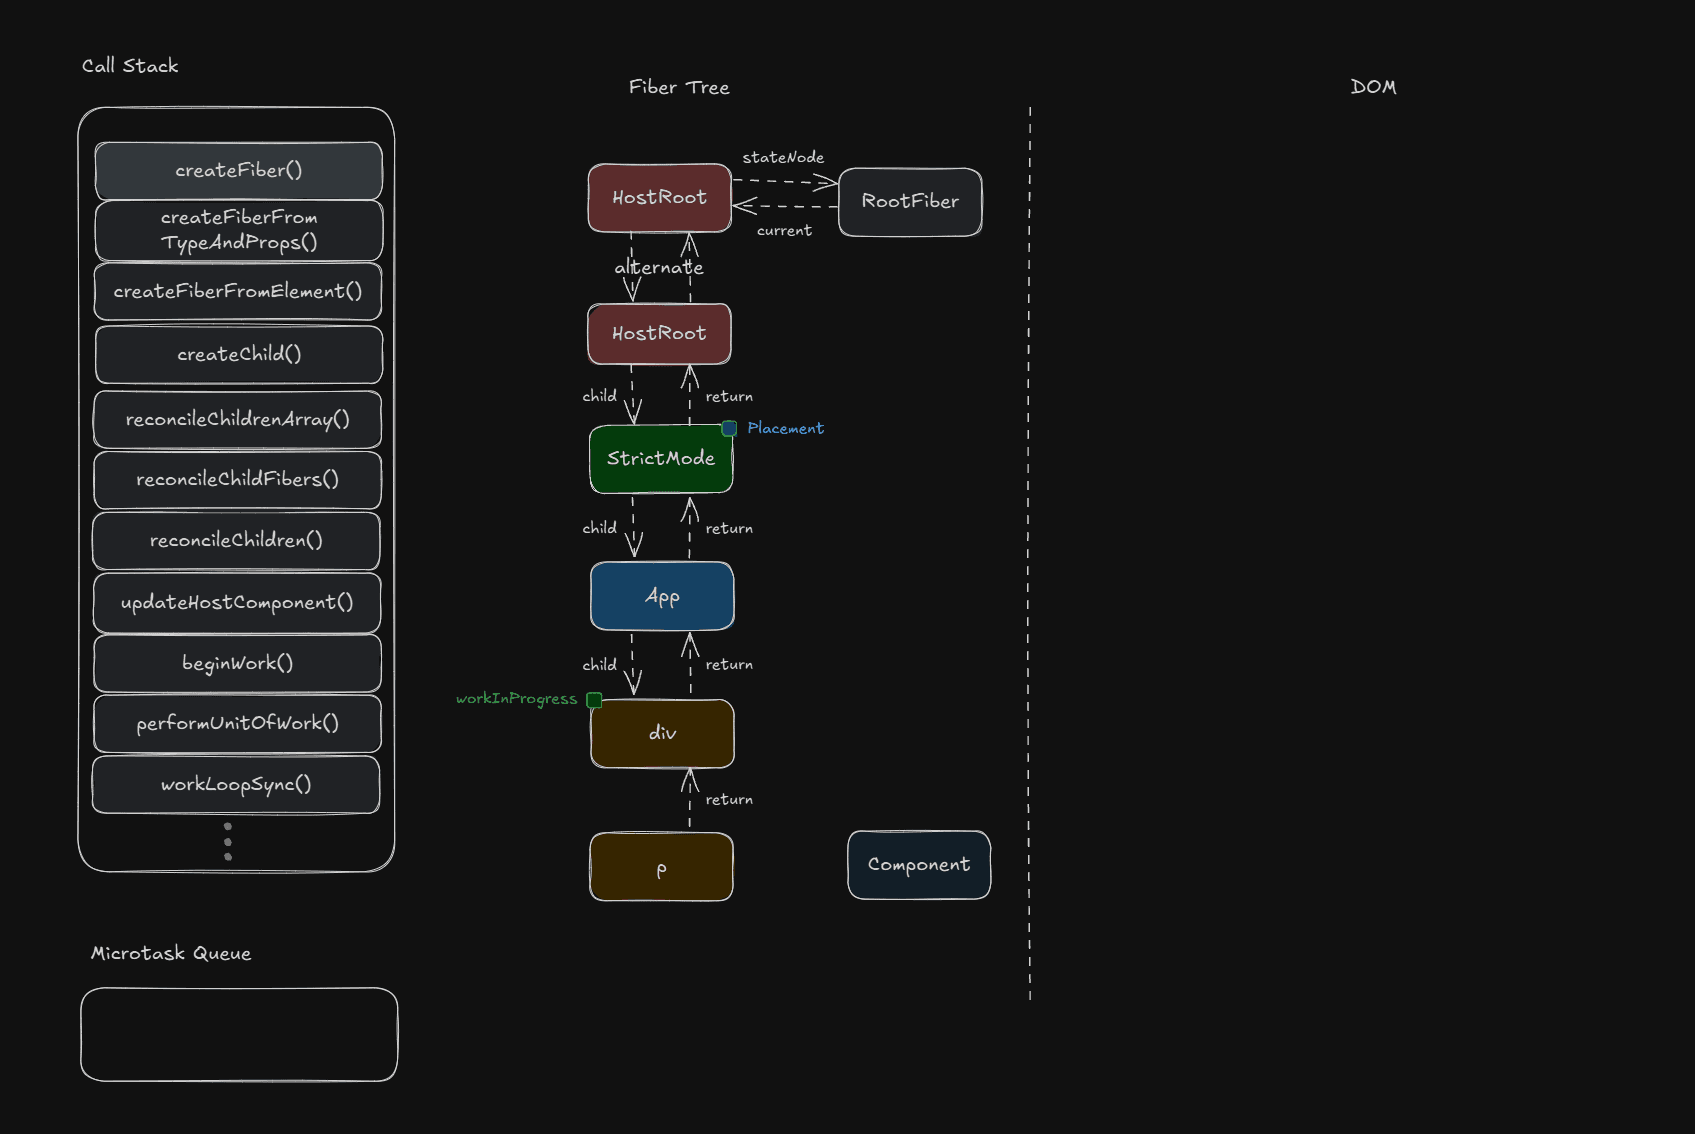This screenshot has width=1695, height=1134.
Task: Click the updateHostComponent() stack frame
Action: pyautogui.click(x=237, y=602)
